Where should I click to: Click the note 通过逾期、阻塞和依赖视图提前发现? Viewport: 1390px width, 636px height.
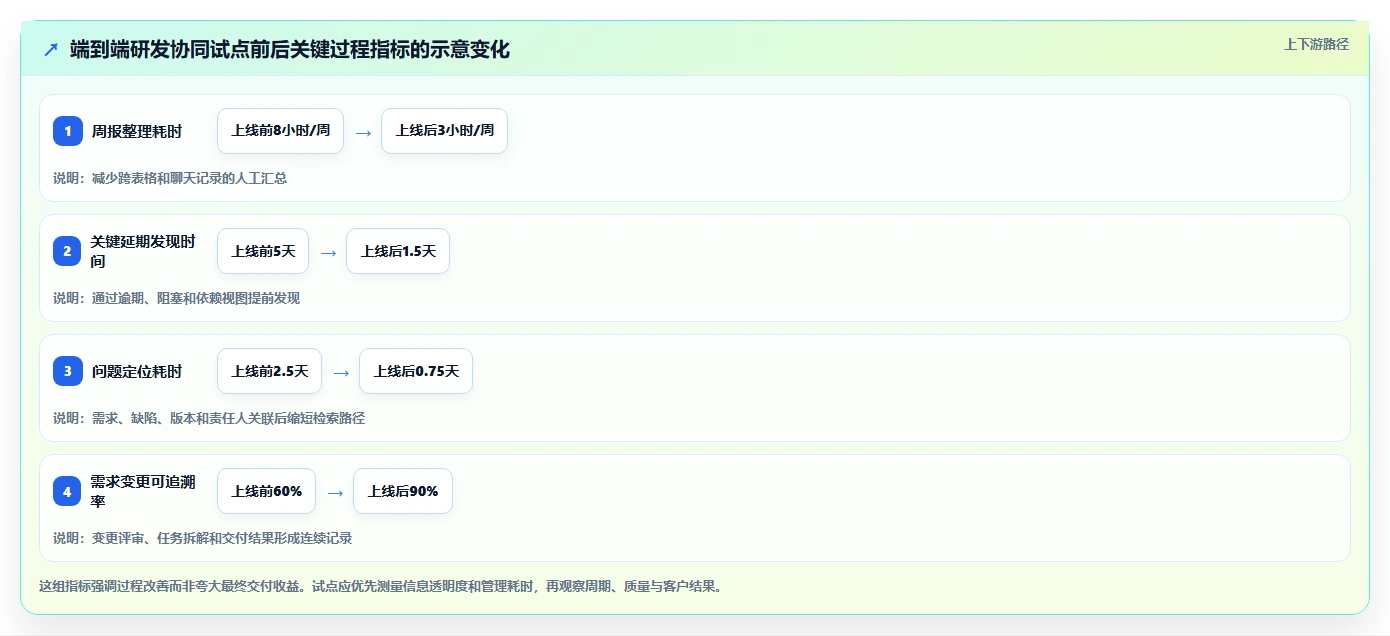[x=196, y=298]
